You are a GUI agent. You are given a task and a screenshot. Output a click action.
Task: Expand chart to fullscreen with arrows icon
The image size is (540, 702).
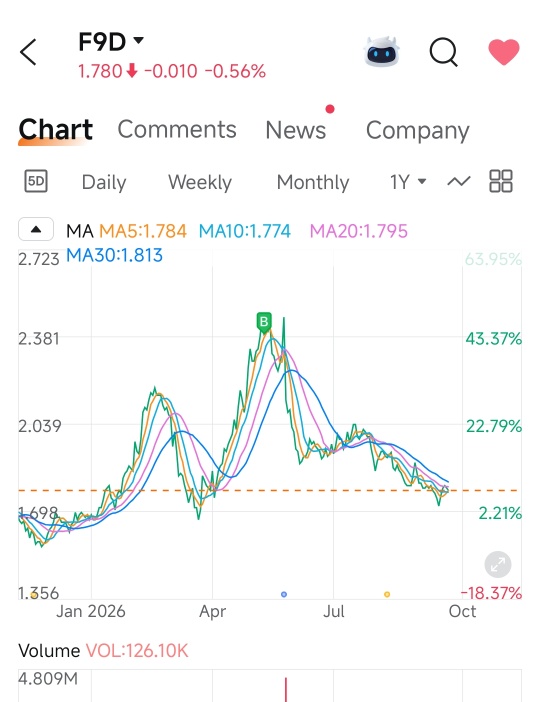pyautogui.click(x=498, y=565)
